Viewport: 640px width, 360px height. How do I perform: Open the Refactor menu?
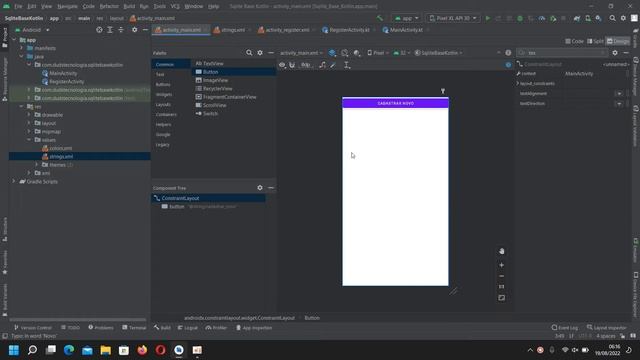109,6
